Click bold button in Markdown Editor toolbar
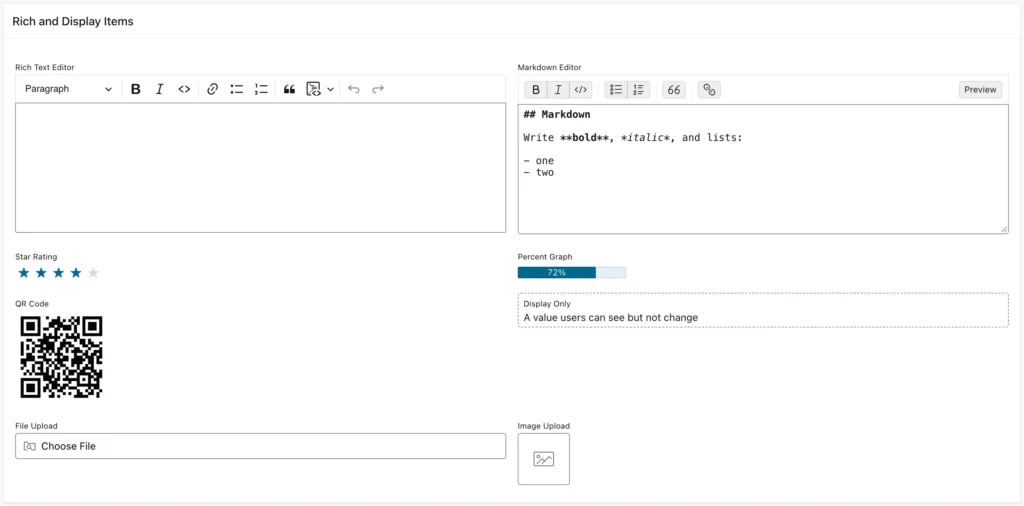The height and width of the screenshot is (506, 1024). pyautogui.click(x=536, y=90)
